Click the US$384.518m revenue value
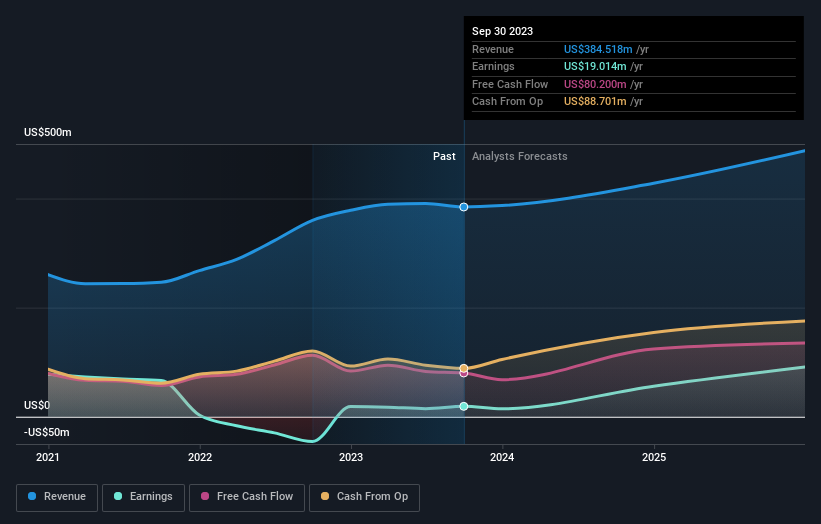The height and width of the screenshot is (524, 821). (598, 49)
